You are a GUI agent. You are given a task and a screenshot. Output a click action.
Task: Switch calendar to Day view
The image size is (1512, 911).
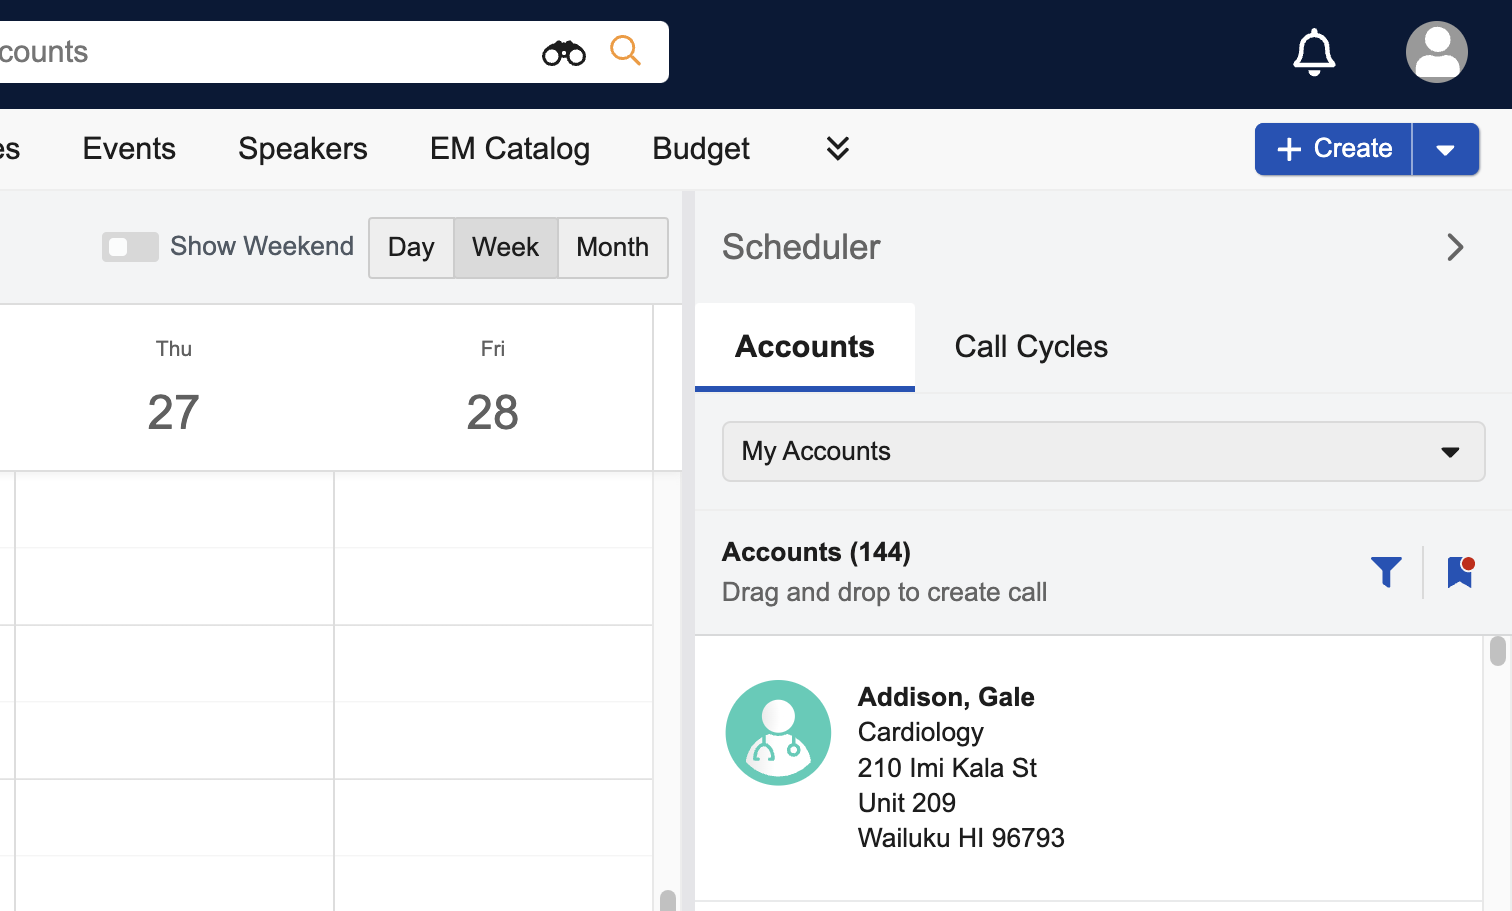411,247
